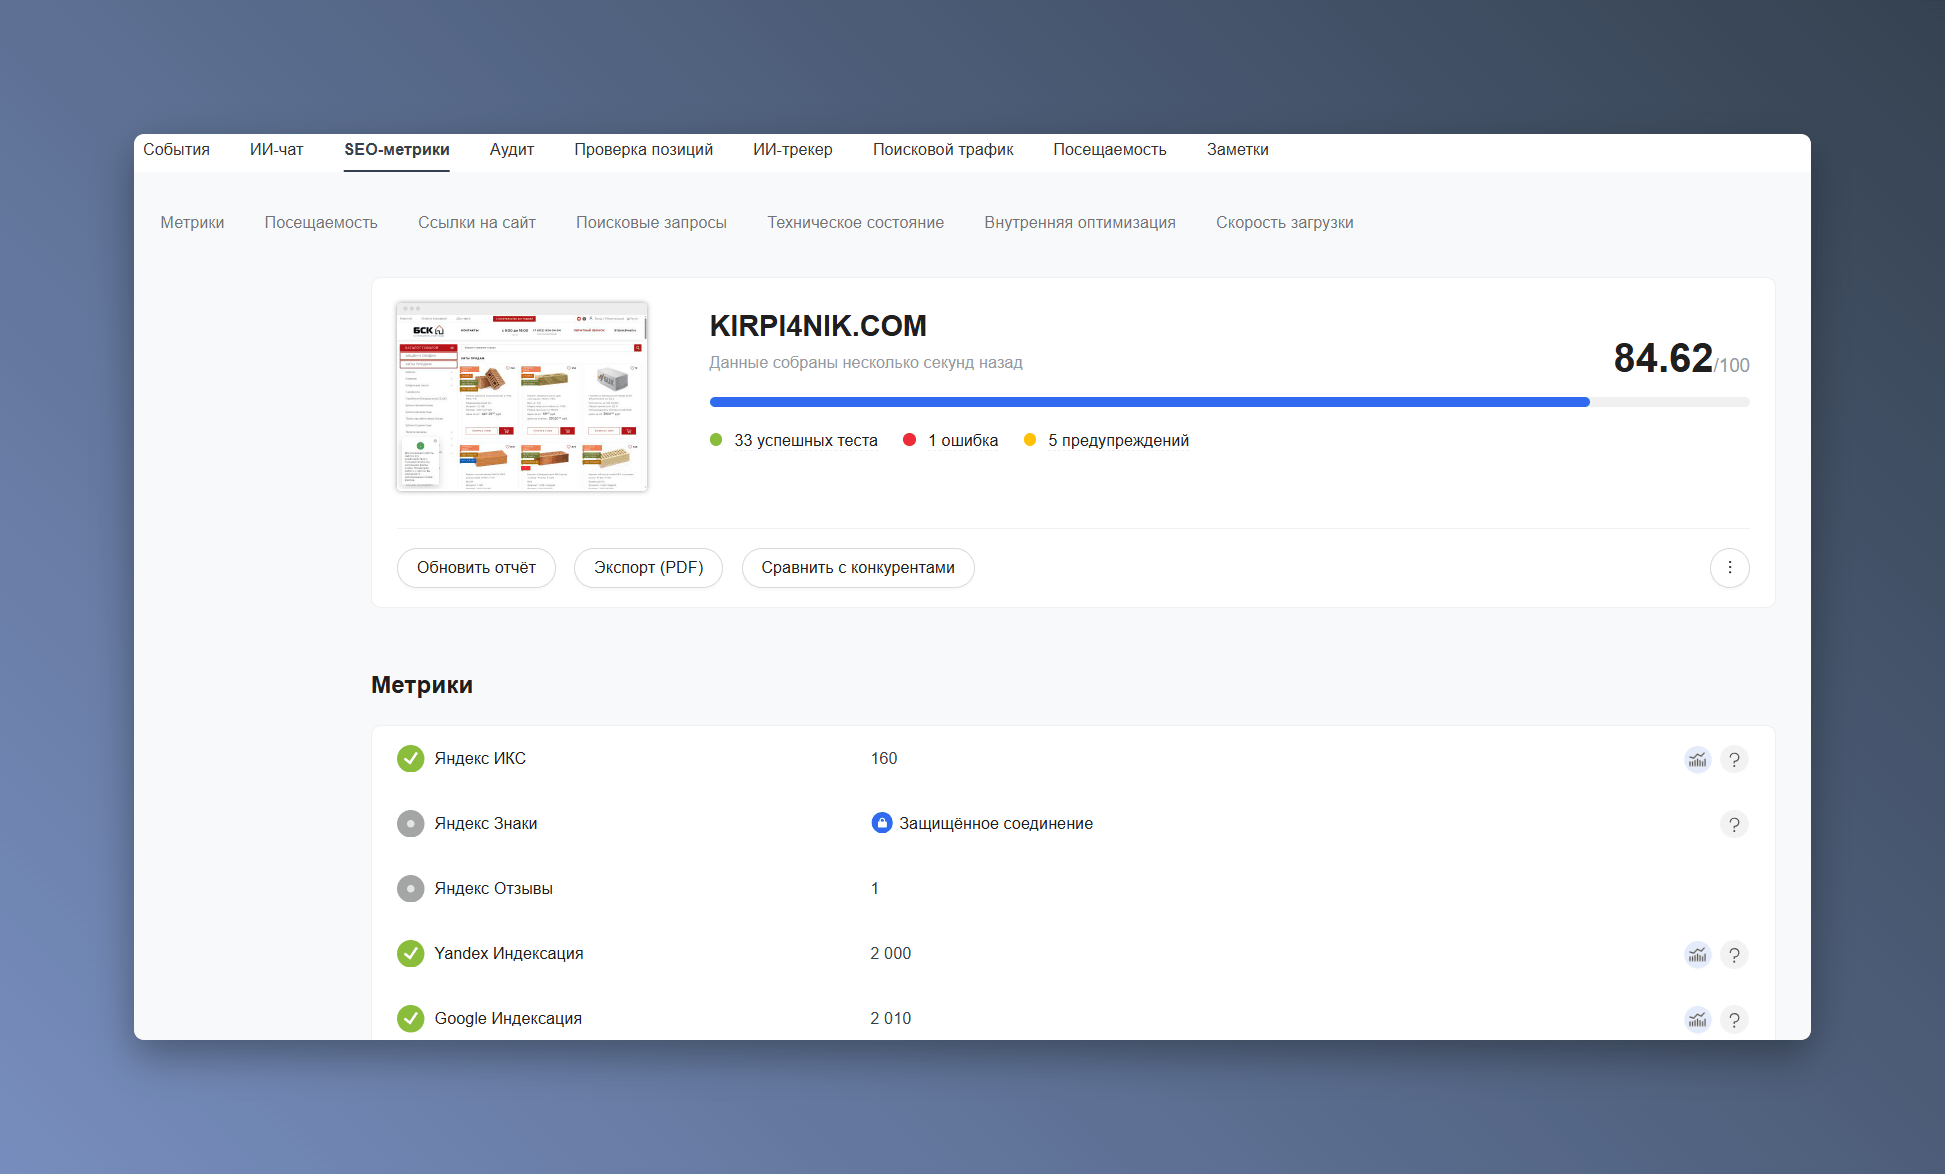Viewport: 1945px width, 1174px height.
Task: Filter by 1 ошибка
Action: [962, 441]
